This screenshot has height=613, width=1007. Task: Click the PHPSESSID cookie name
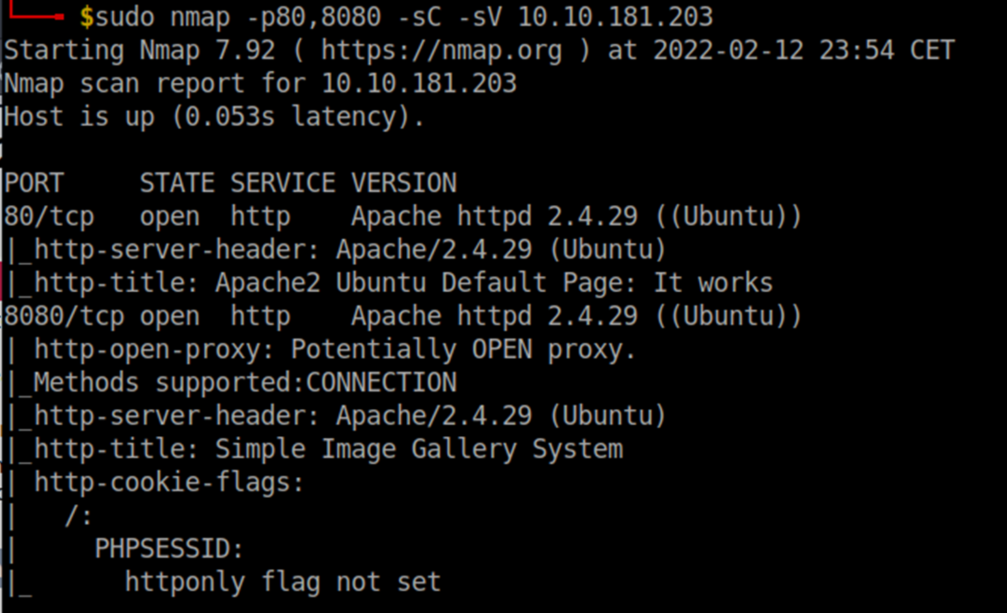click(169, 549)
